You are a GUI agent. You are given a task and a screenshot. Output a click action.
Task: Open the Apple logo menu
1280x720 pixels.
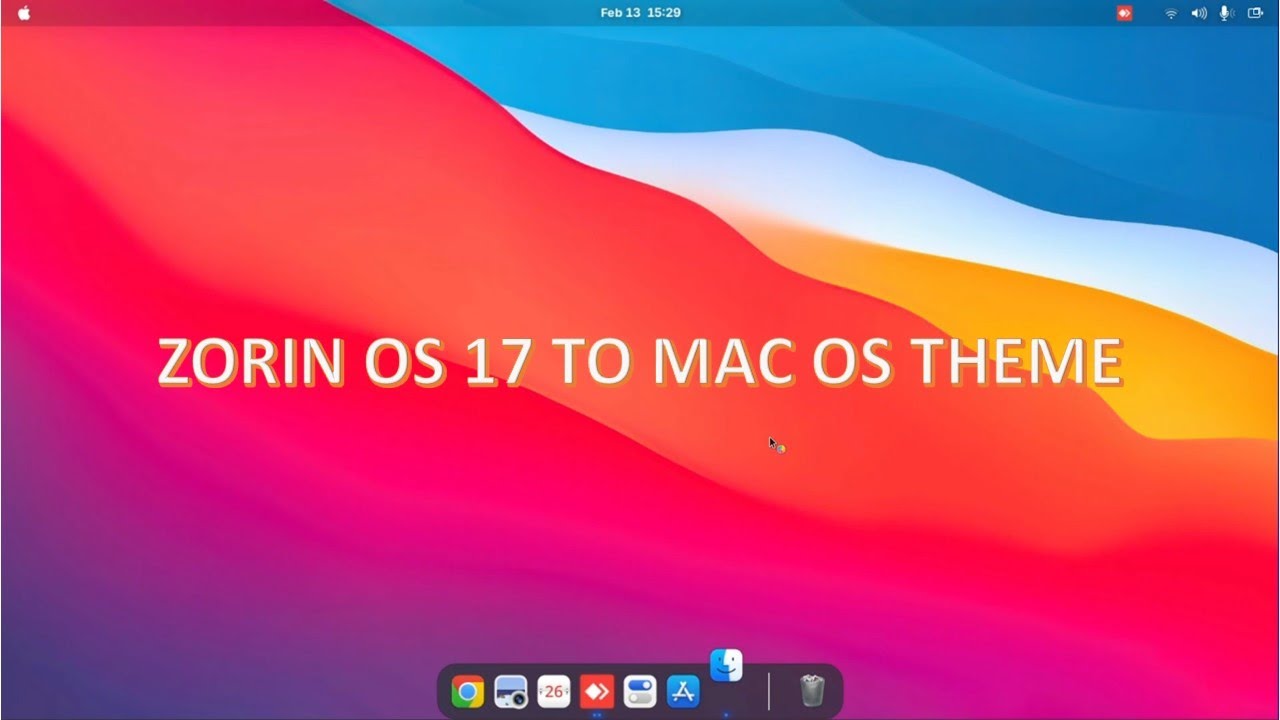(x=24, y=13)
